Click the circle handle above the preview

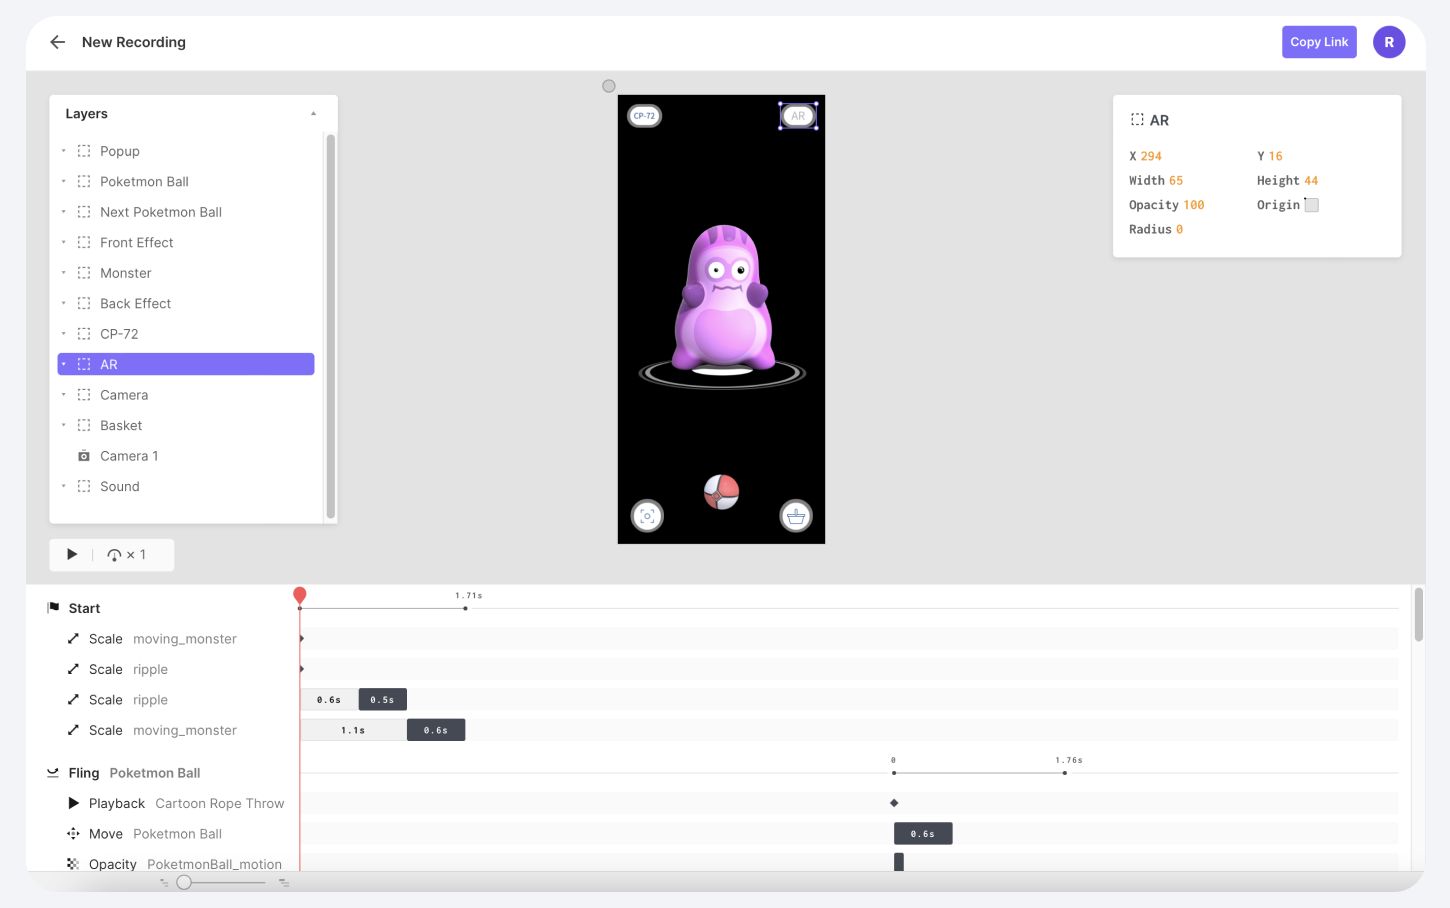click(x=609, y=86)
